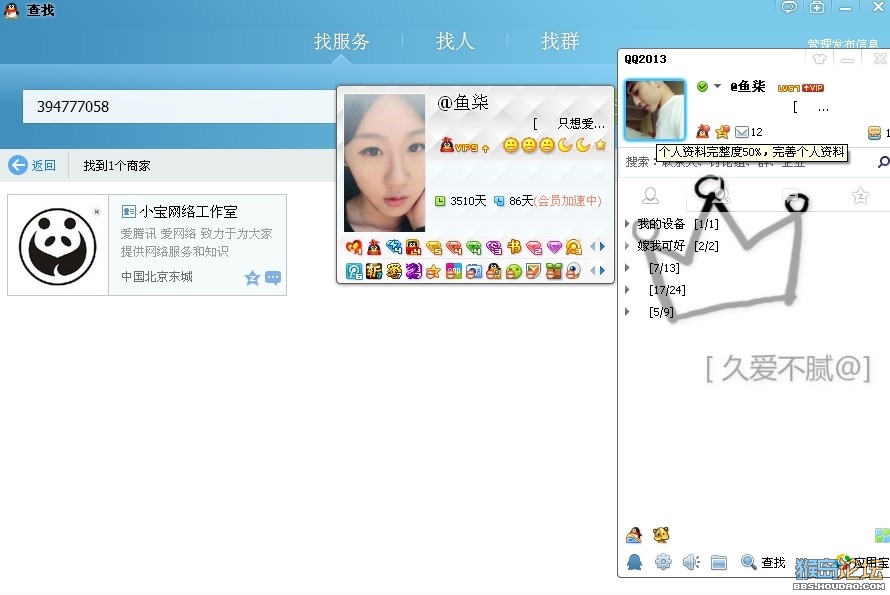Click the feedback chat icon in 查找 title bar

point(789,7)
